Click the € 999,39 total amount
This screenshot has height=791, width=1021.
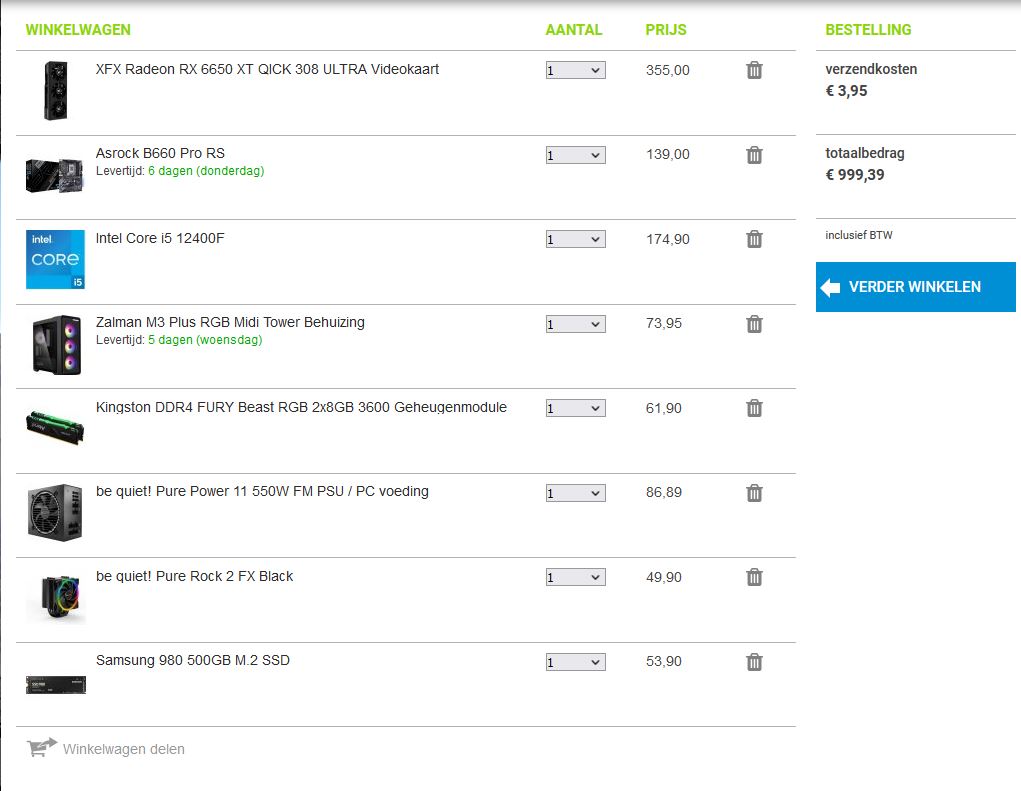(x=855, y=174)
